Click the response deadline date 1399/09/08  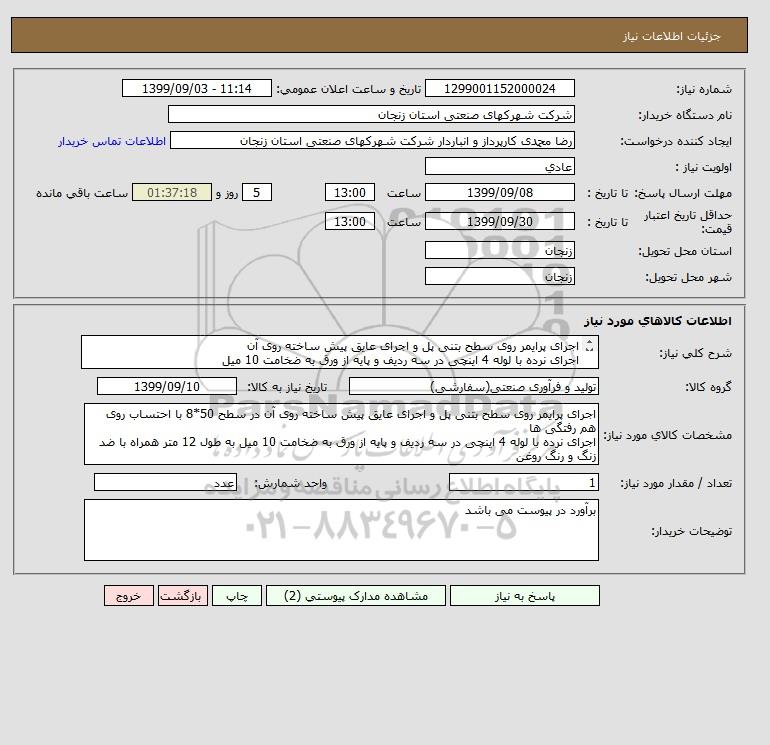click(500, 193)
